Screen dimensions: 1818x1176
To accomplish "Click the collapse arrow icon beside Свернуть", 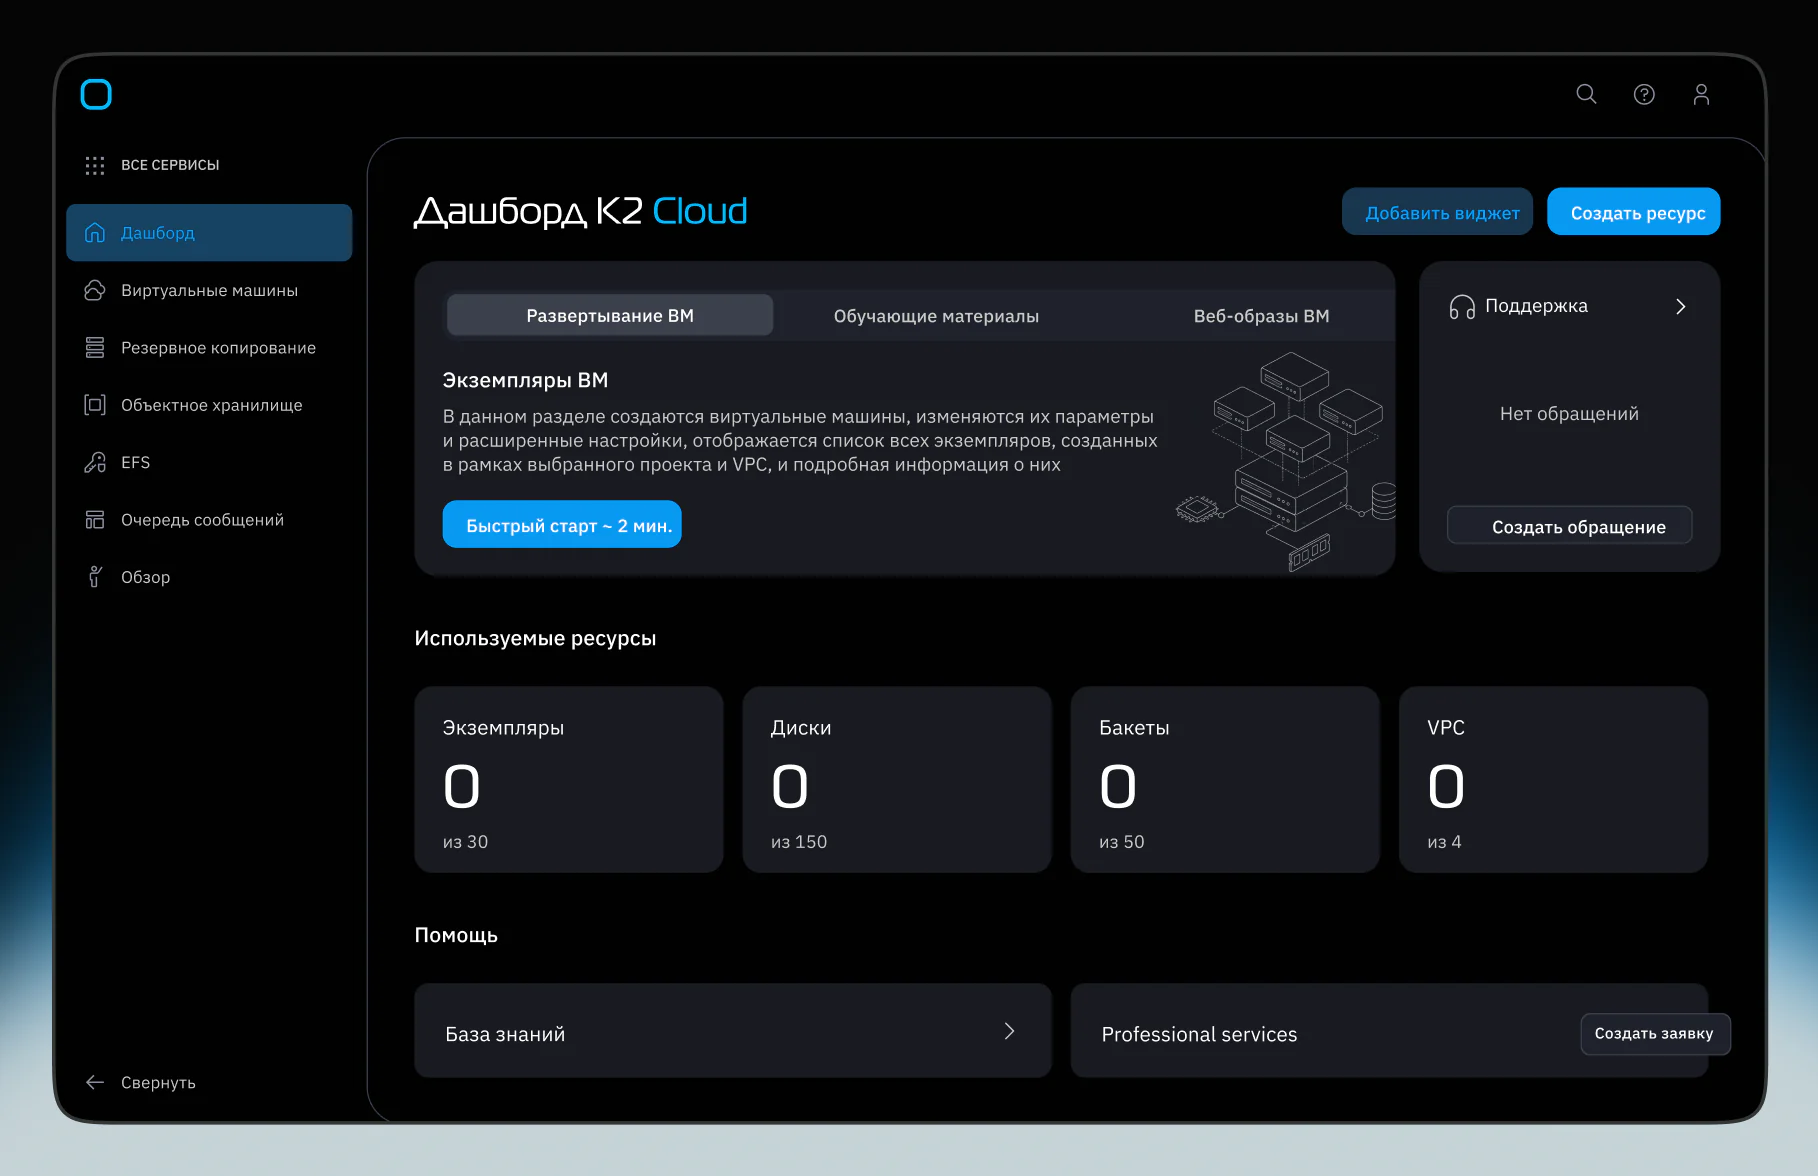I will click(x=95, y=1082).
